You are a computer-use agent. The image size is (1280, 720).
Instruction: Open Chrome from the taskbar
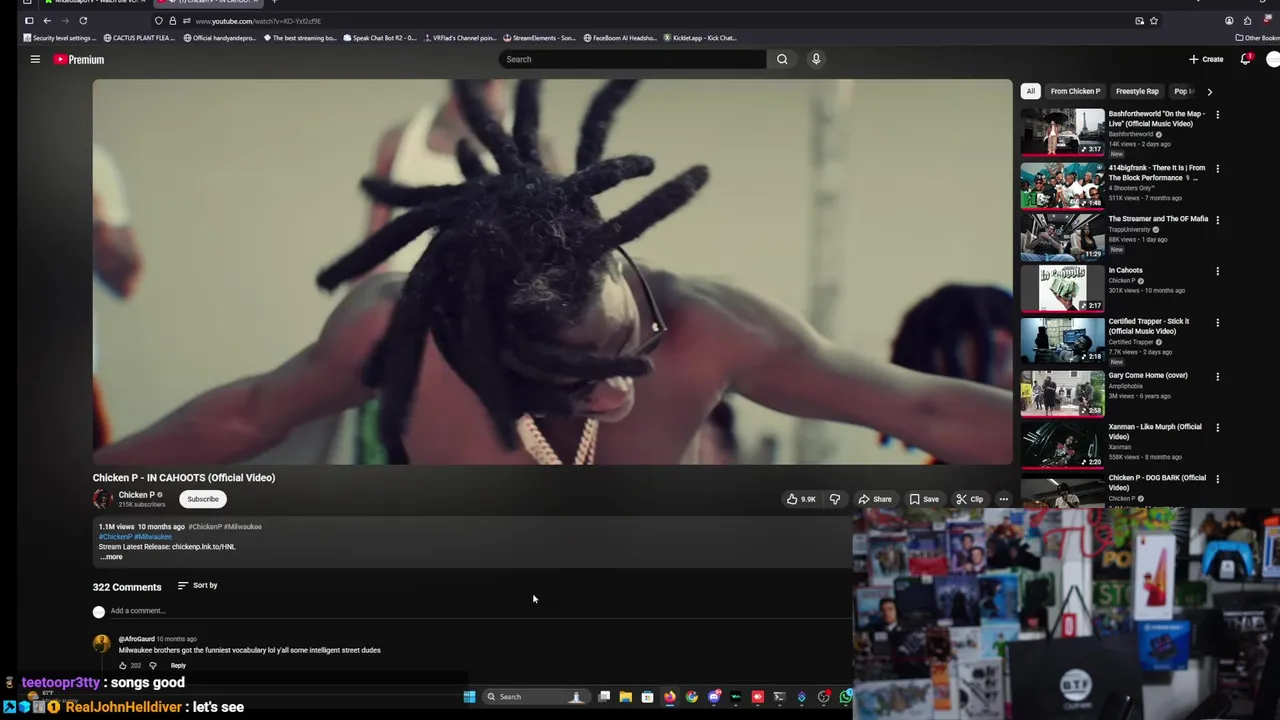coord(692,697)
